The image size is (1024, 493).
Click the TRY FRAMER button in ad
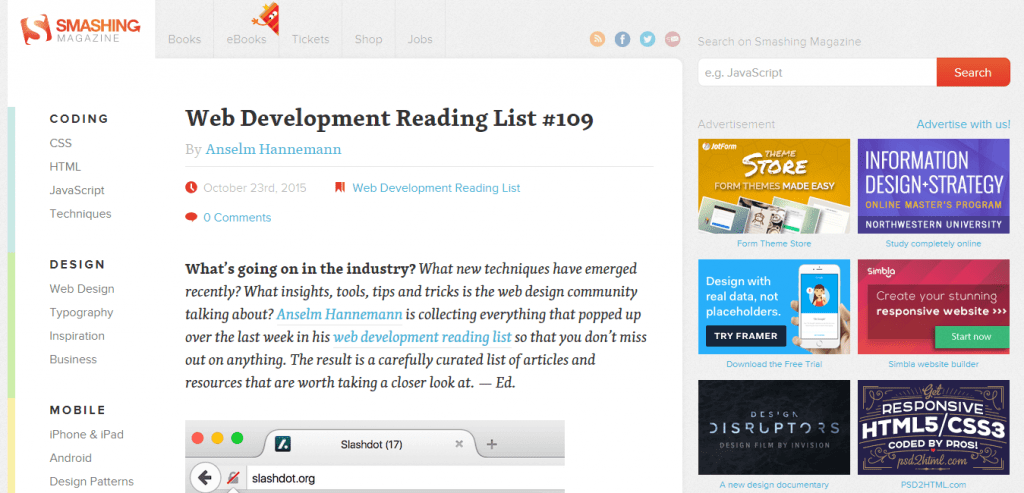tap(745, 336)
